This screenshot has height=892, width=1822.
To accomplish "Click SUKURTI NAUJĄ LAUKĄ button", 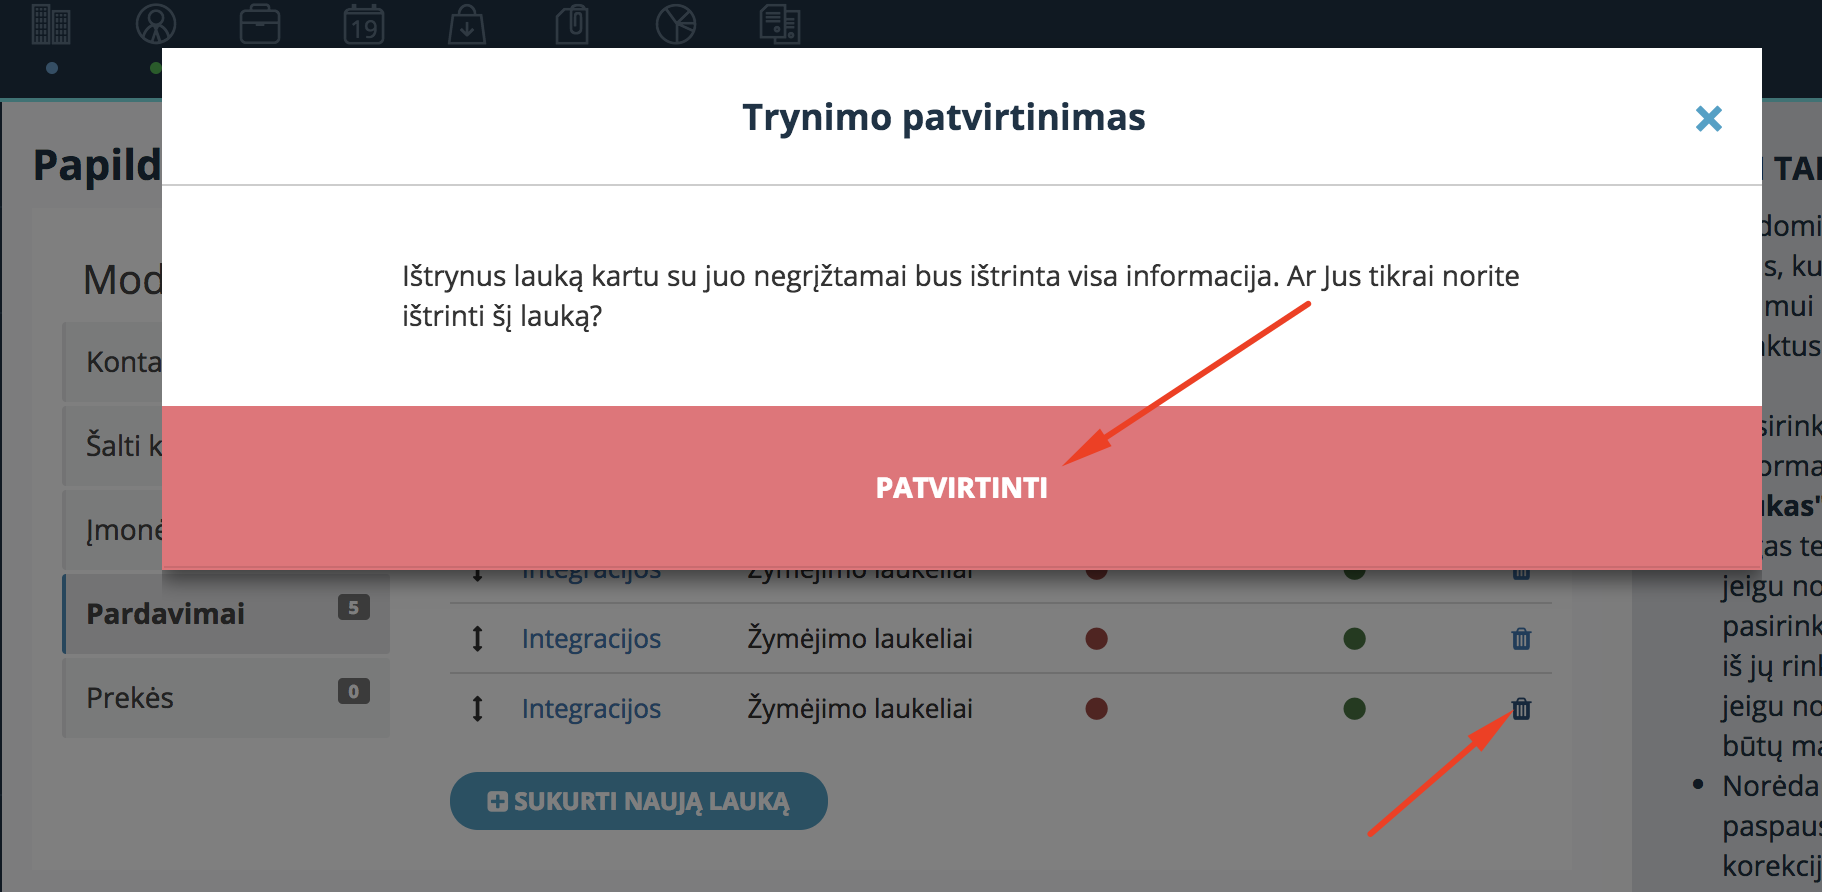I will click(x=639, y=801).
